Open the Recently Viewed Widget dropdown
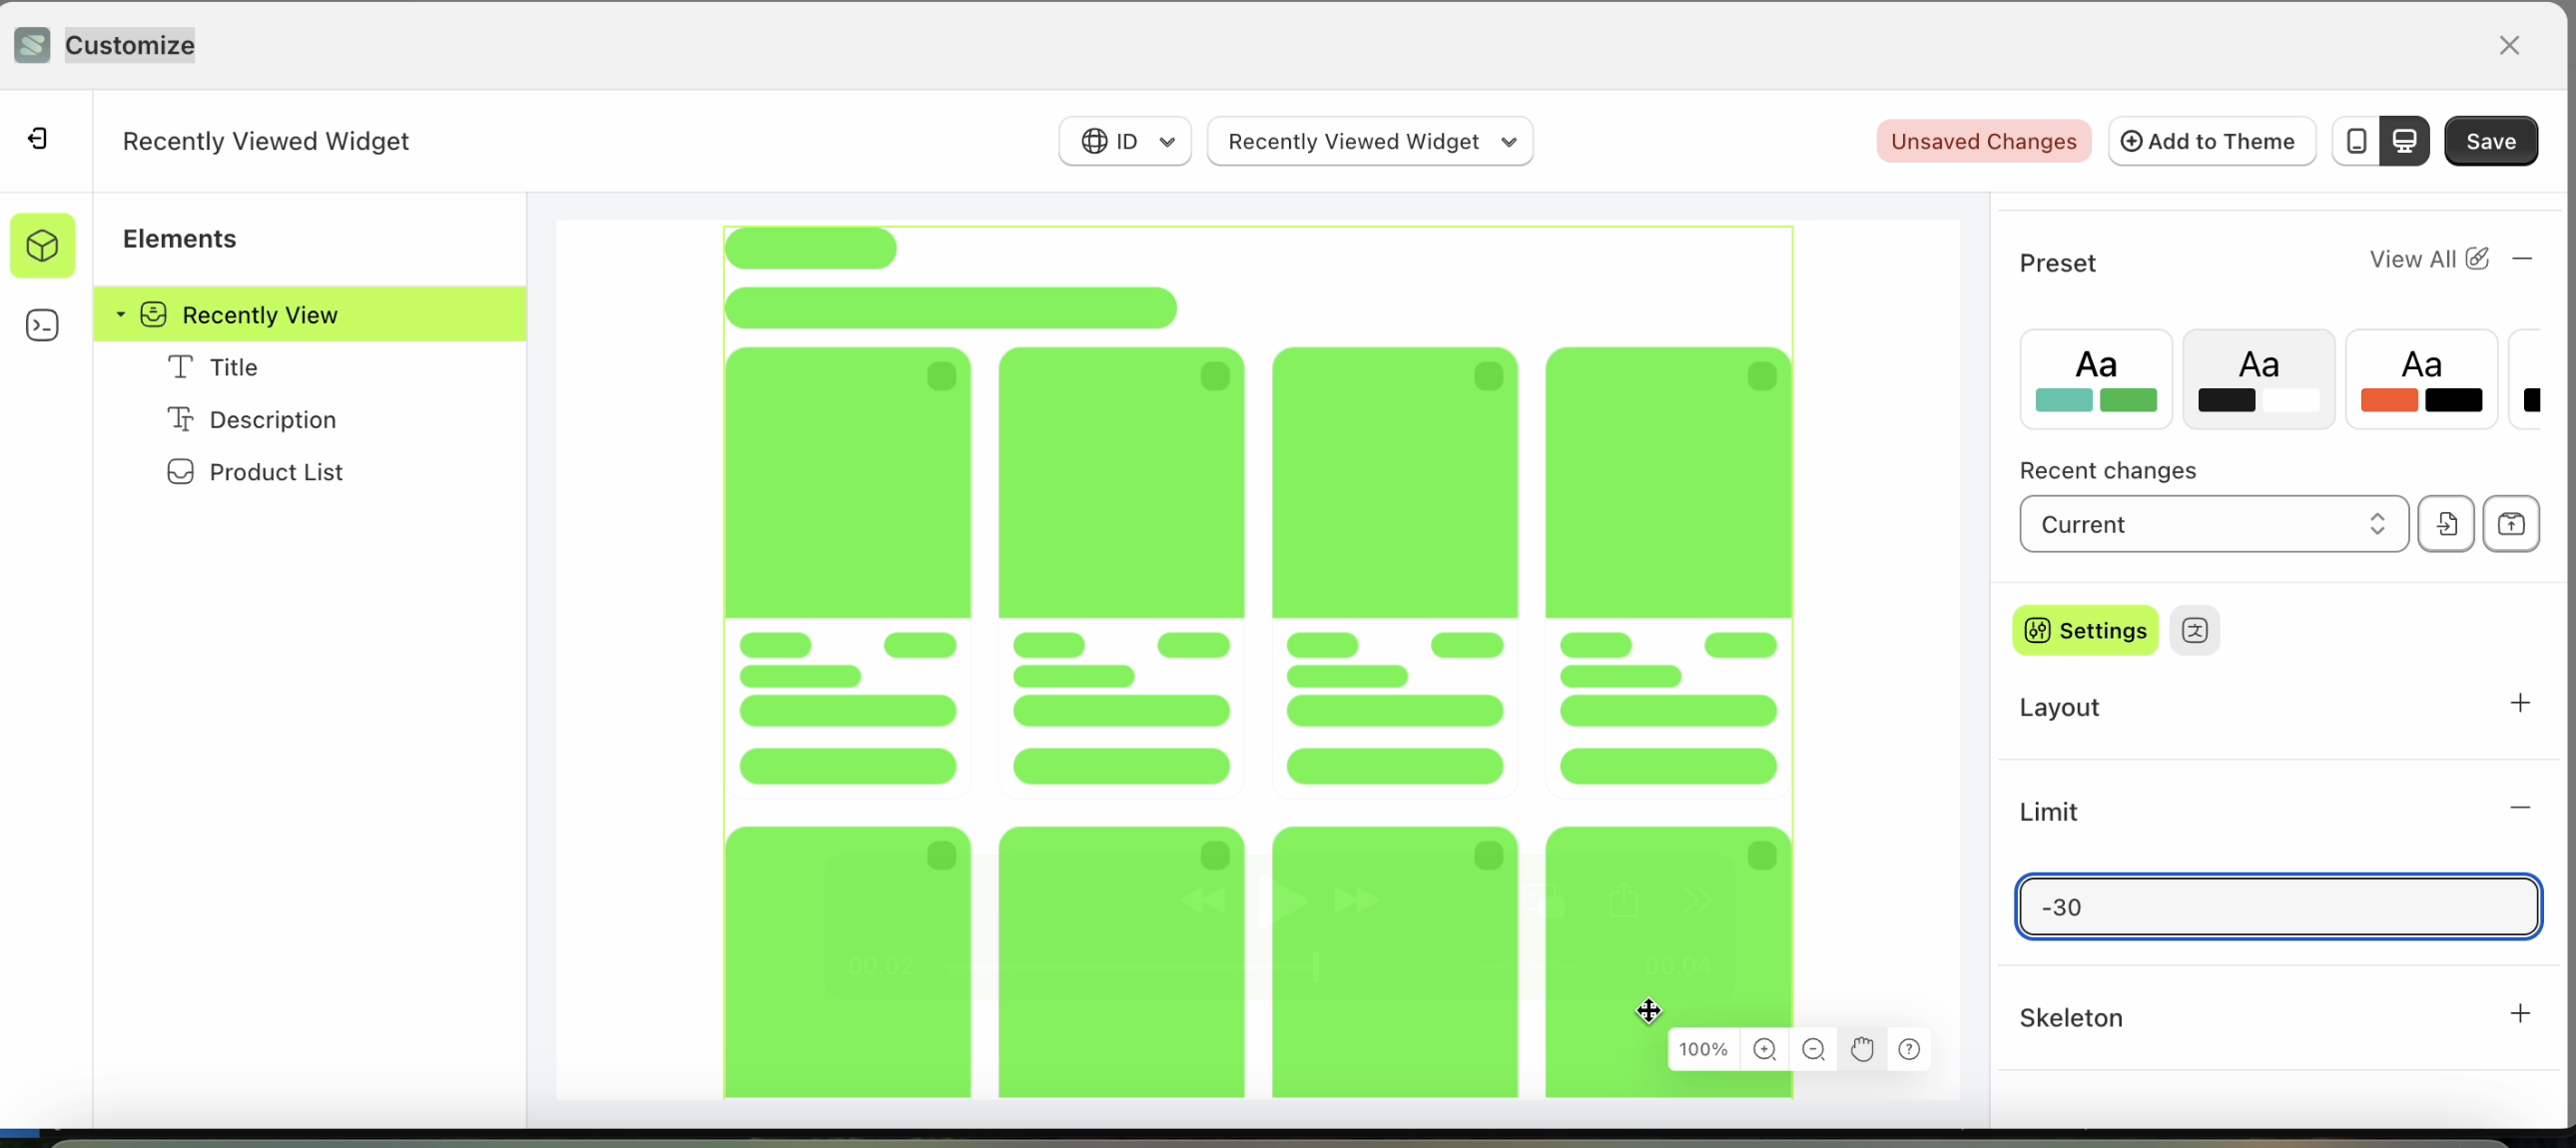The image size is (2576, 1148). click(x=1370, y=141)
